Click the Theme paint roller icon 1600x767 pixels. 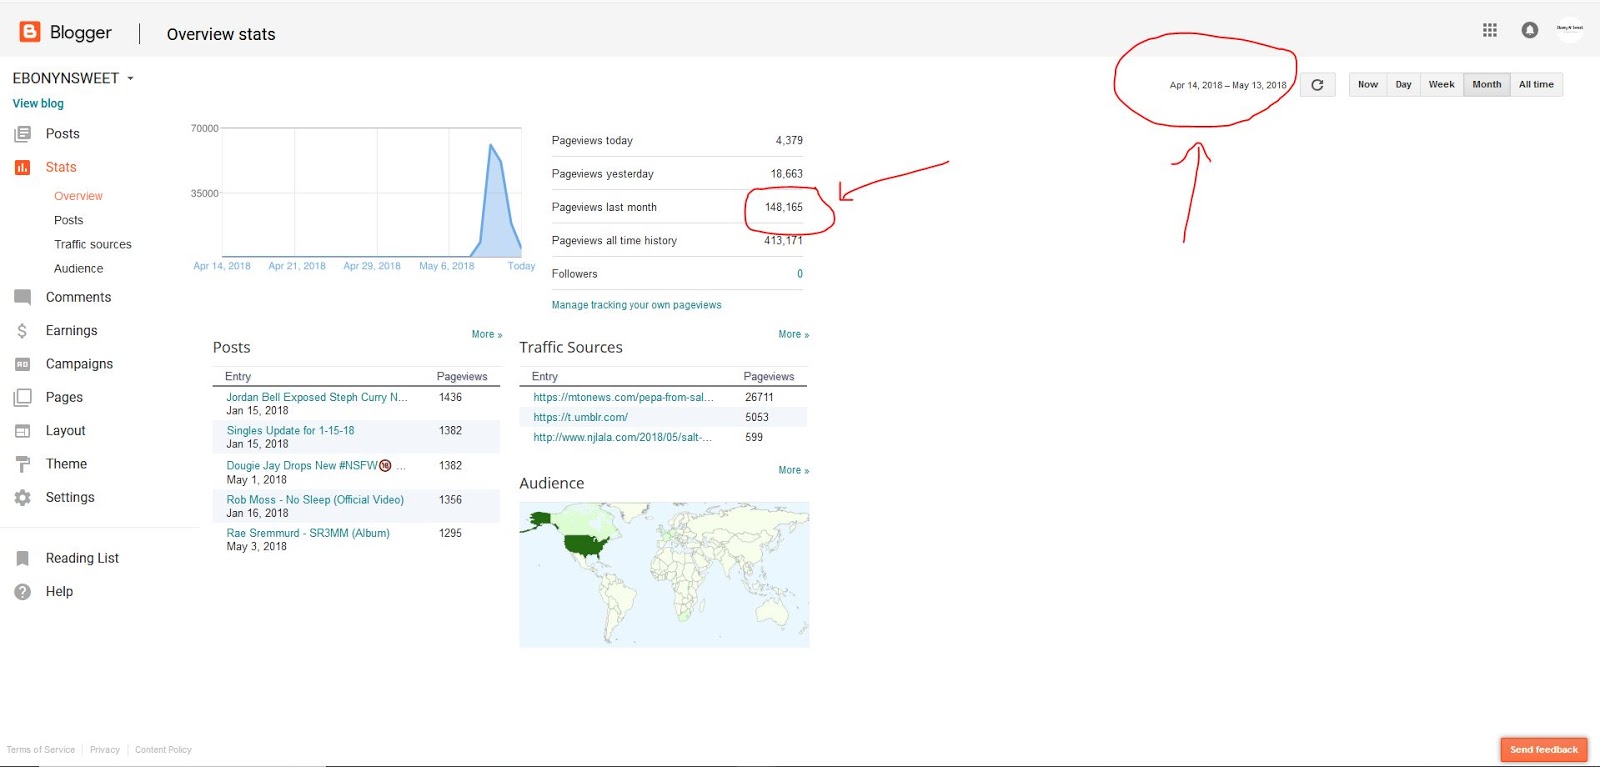coord(22,464)
